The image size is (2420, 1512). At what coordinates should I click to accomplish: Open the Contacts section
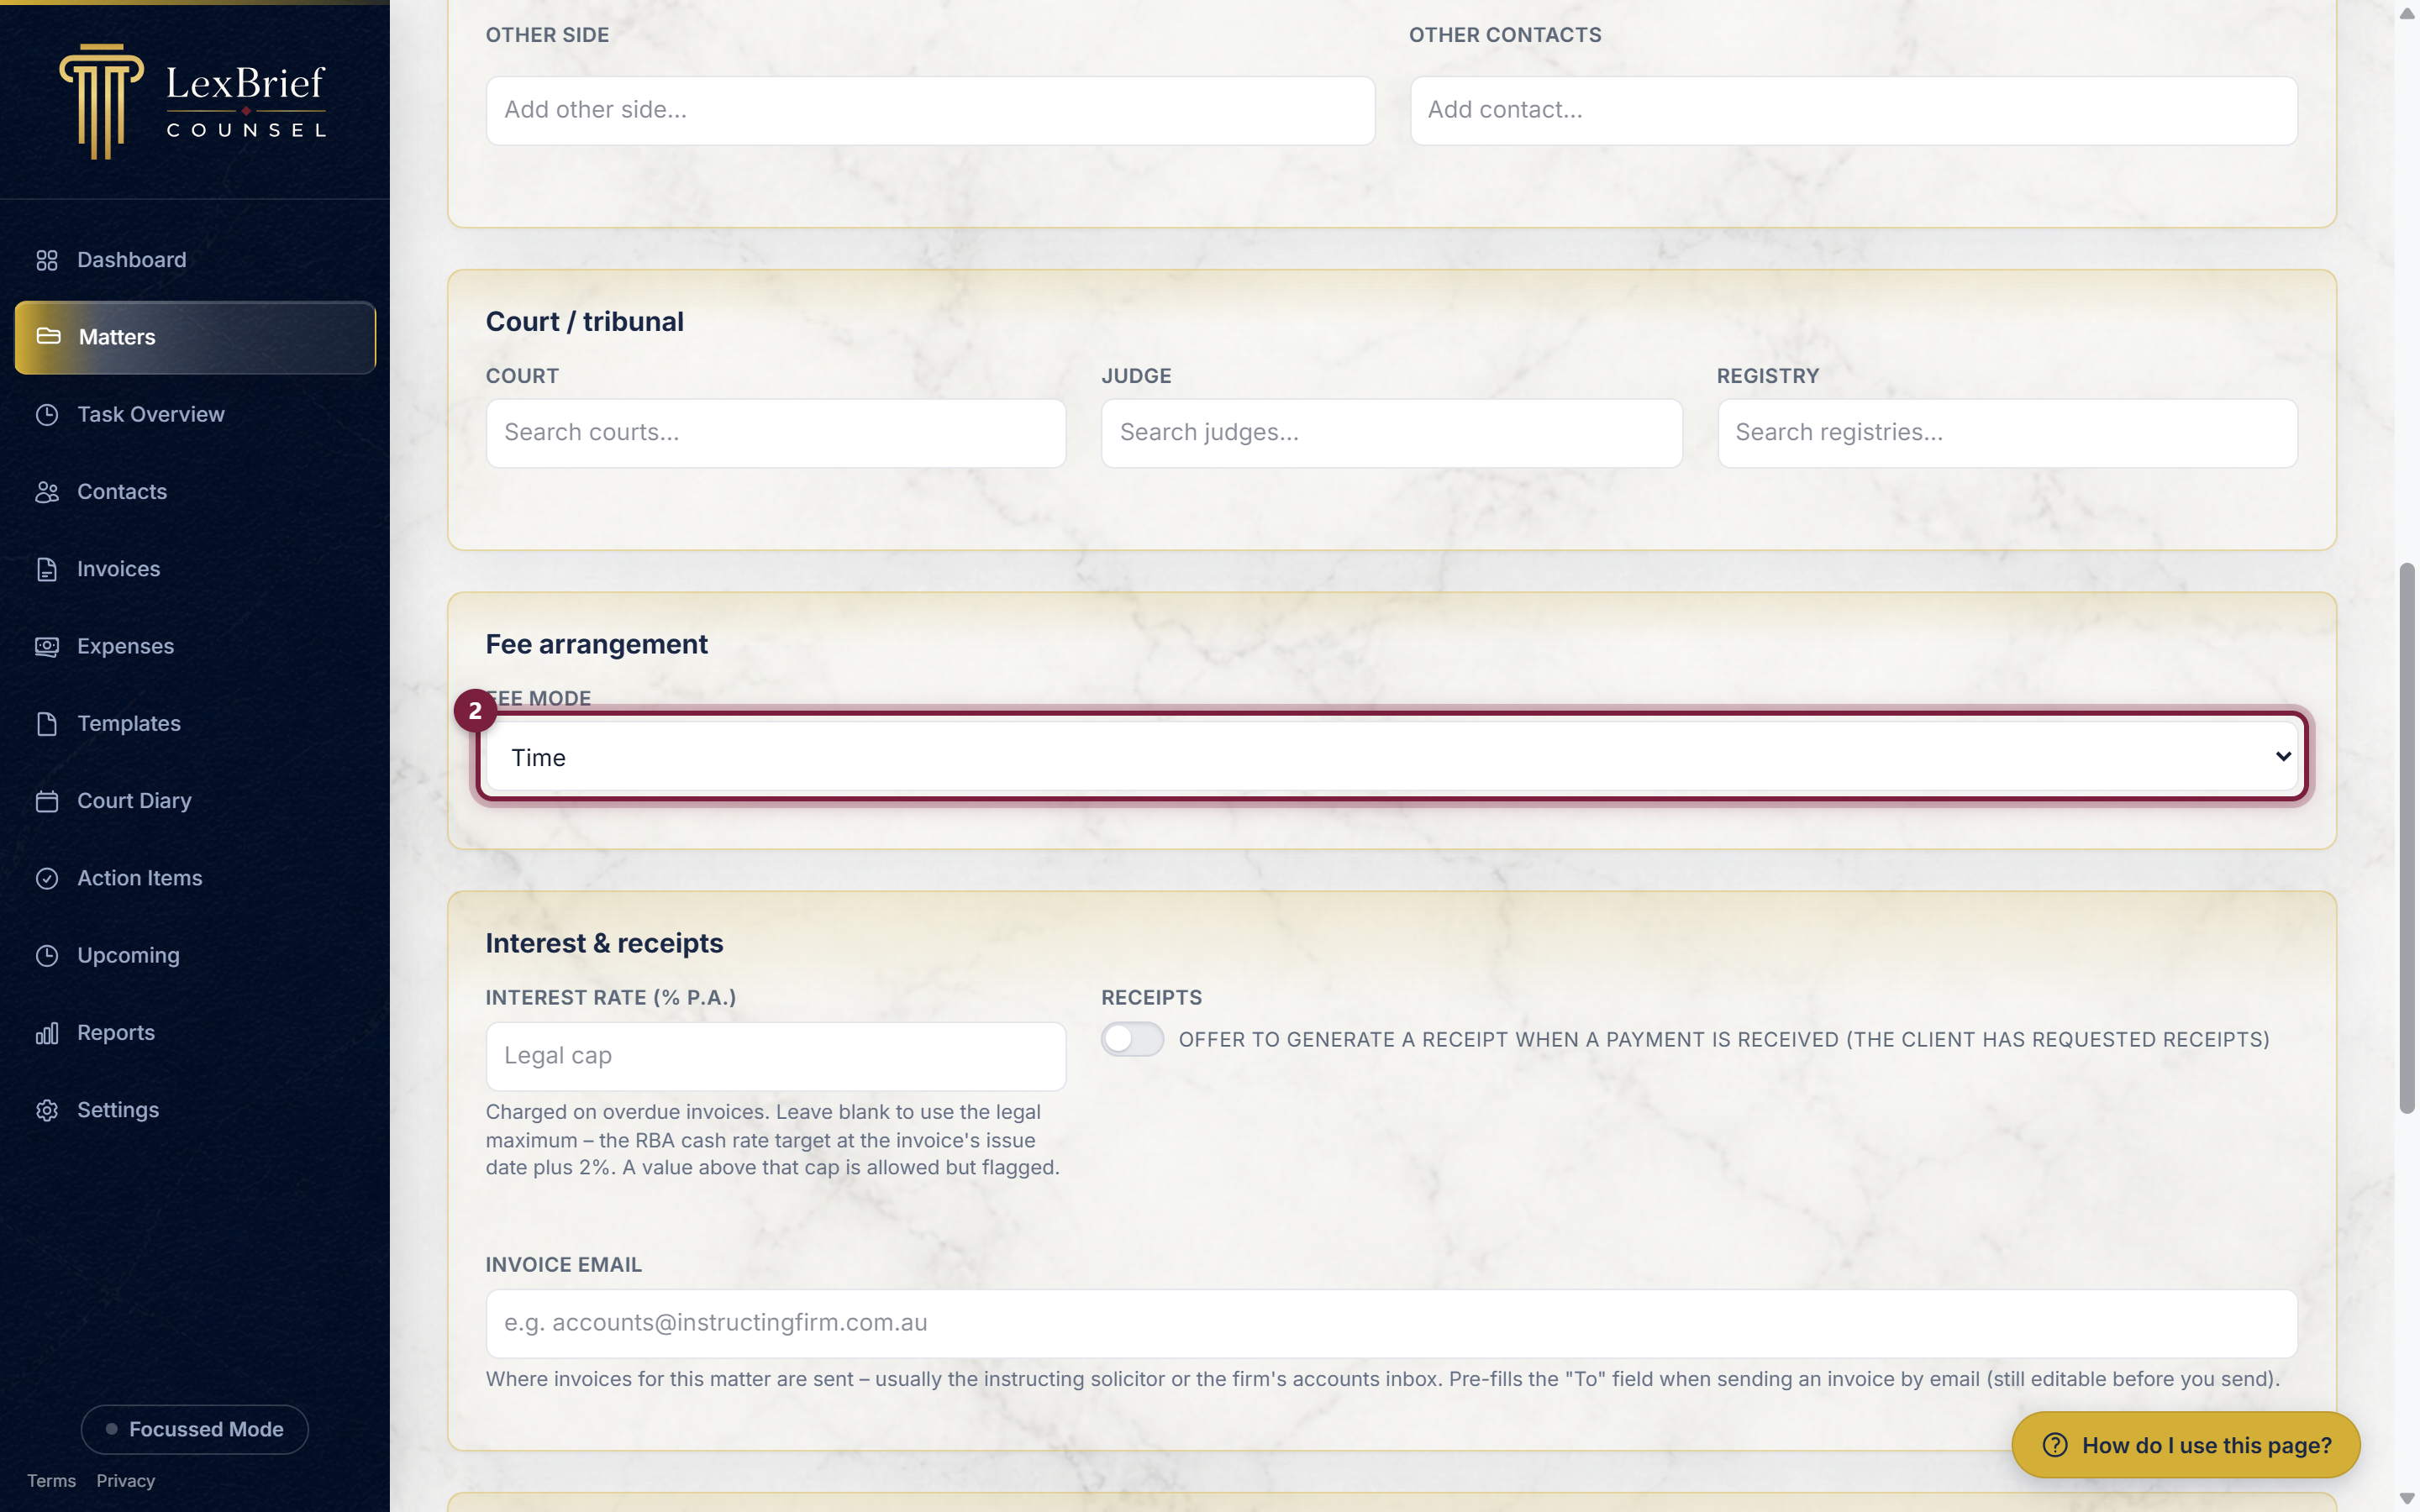195,492
